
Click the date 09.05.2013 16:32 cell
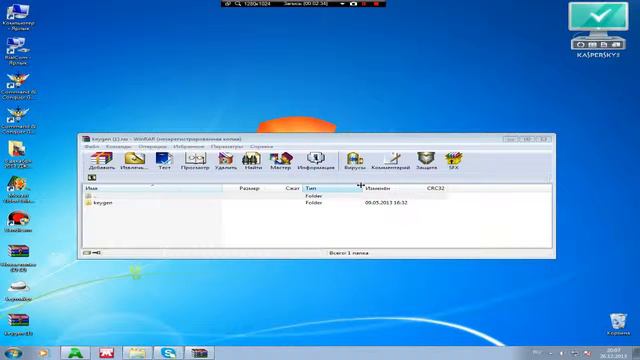[x=386, y=202]
